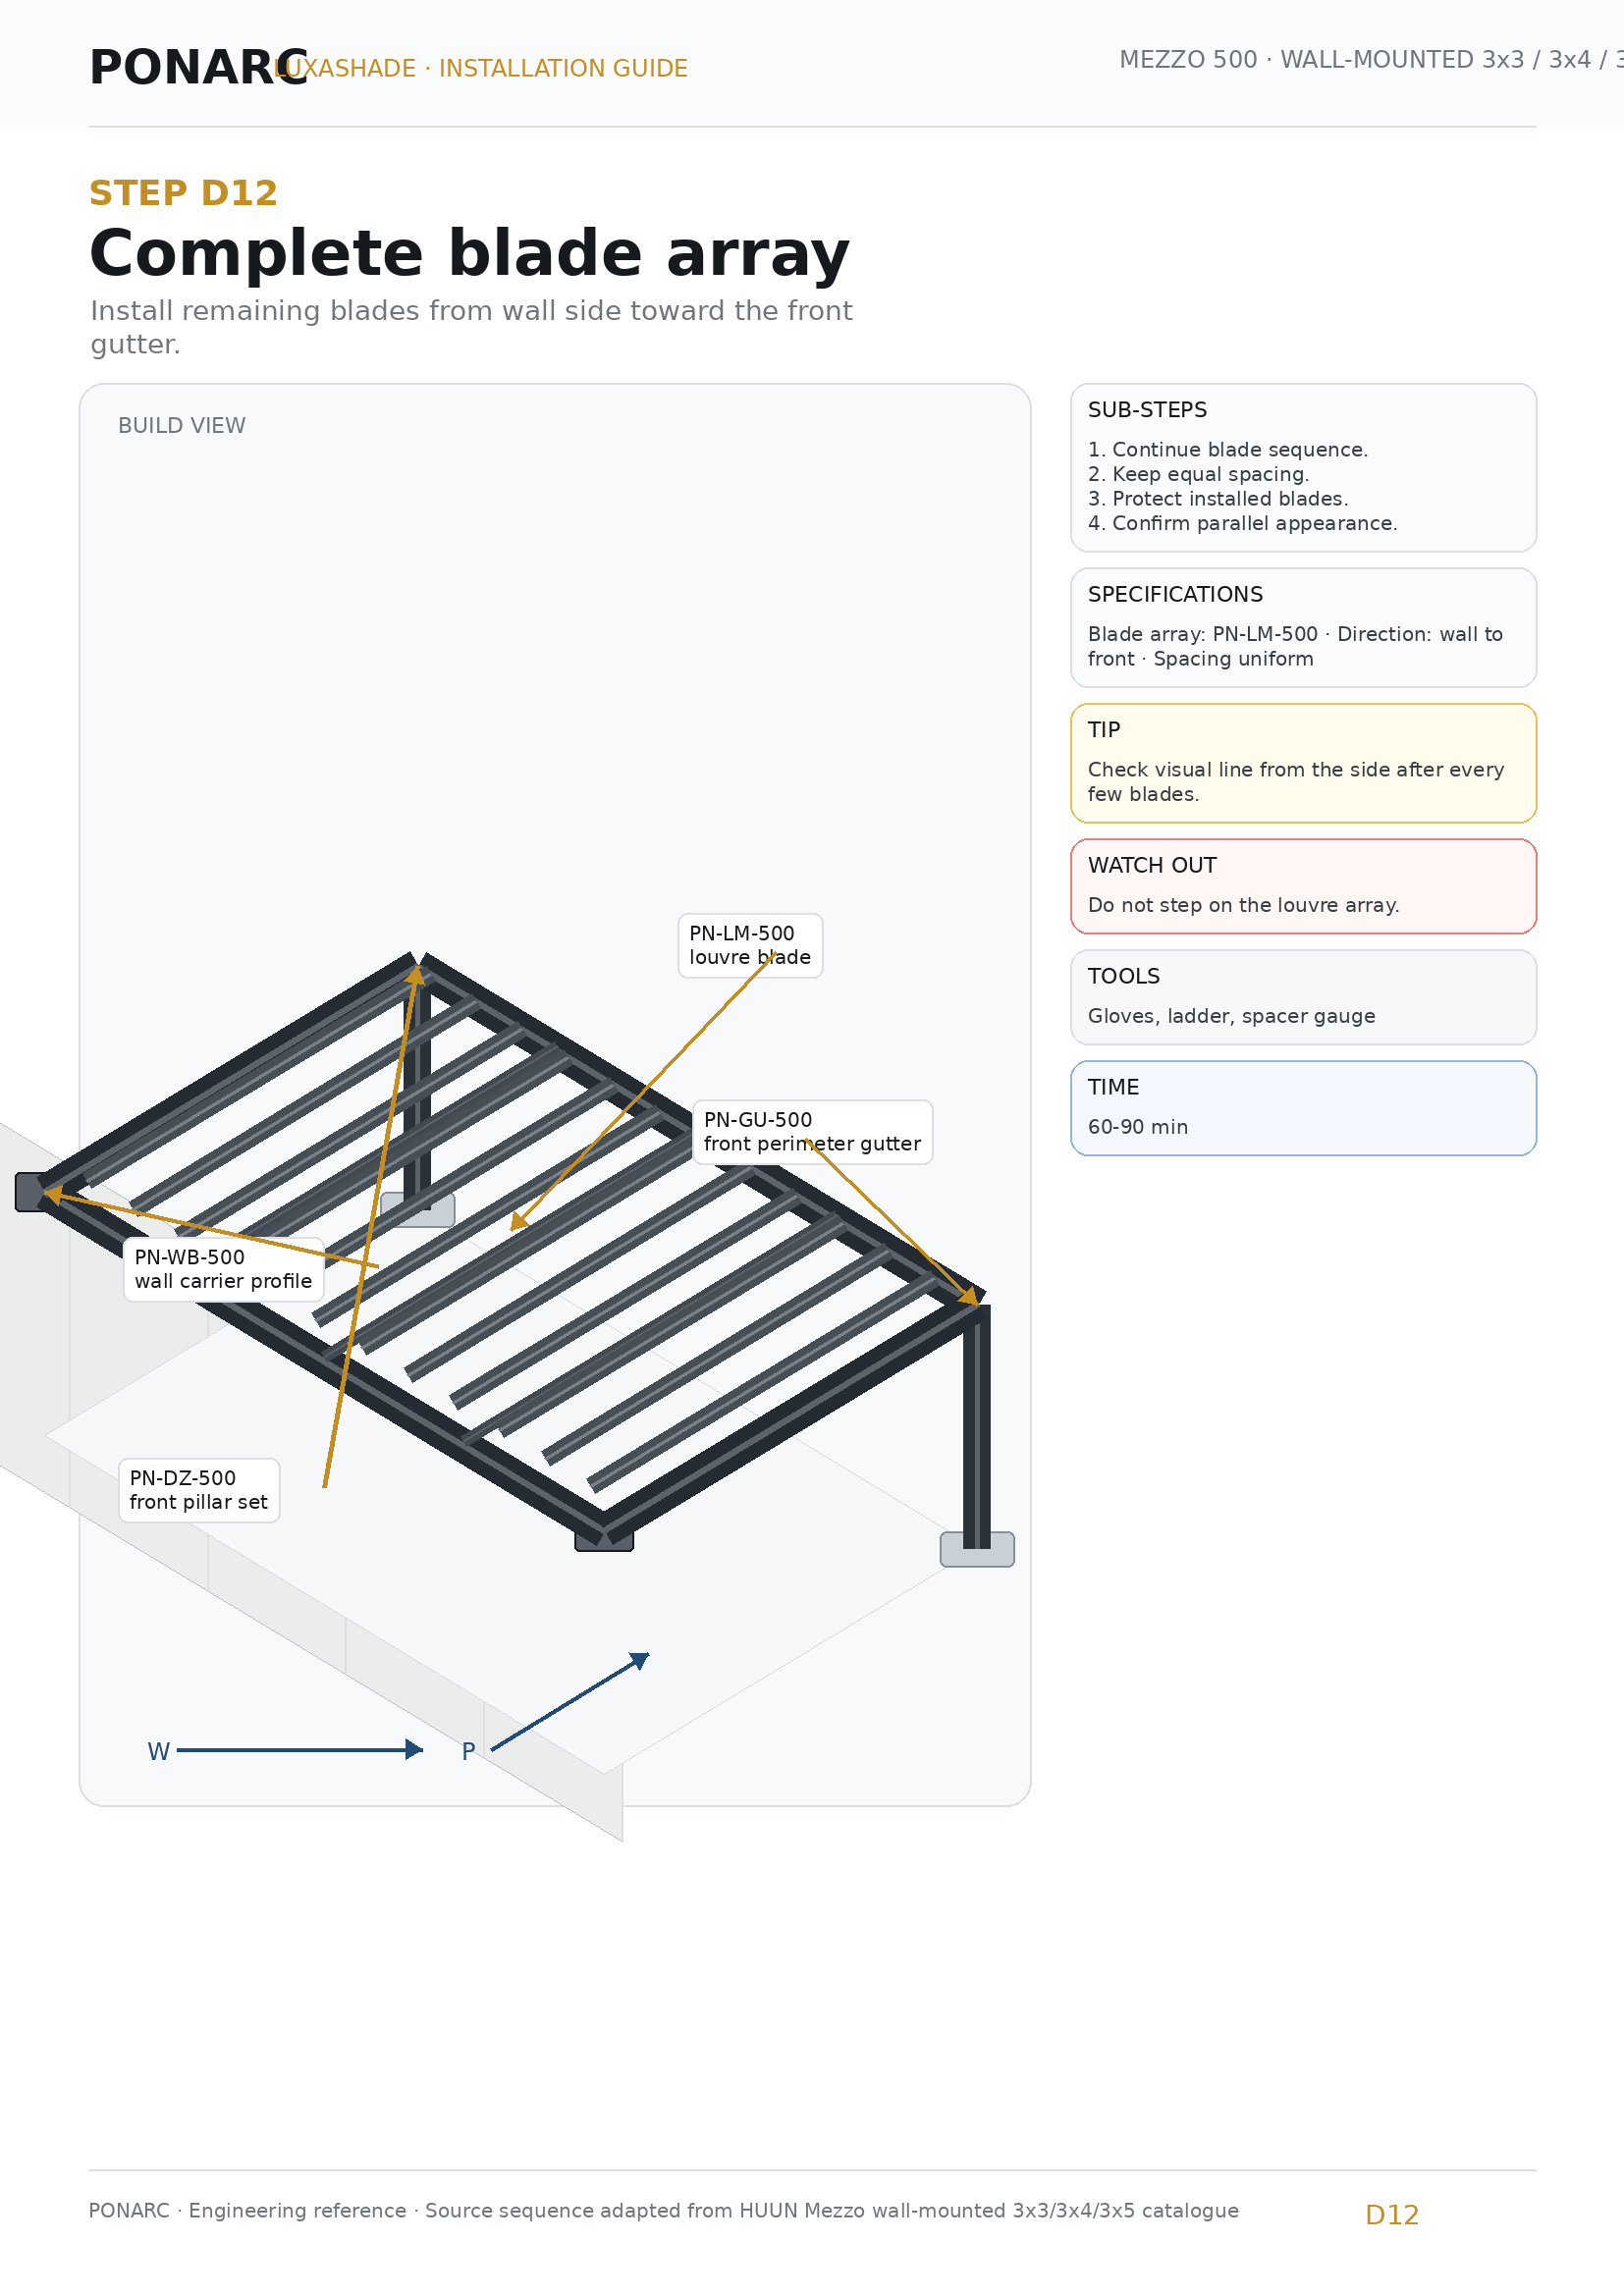The image size is (1624, 2296).
Task: Click the PN-GU-500 front perimeter gutter label
Action: click(x=812, y=1132)
